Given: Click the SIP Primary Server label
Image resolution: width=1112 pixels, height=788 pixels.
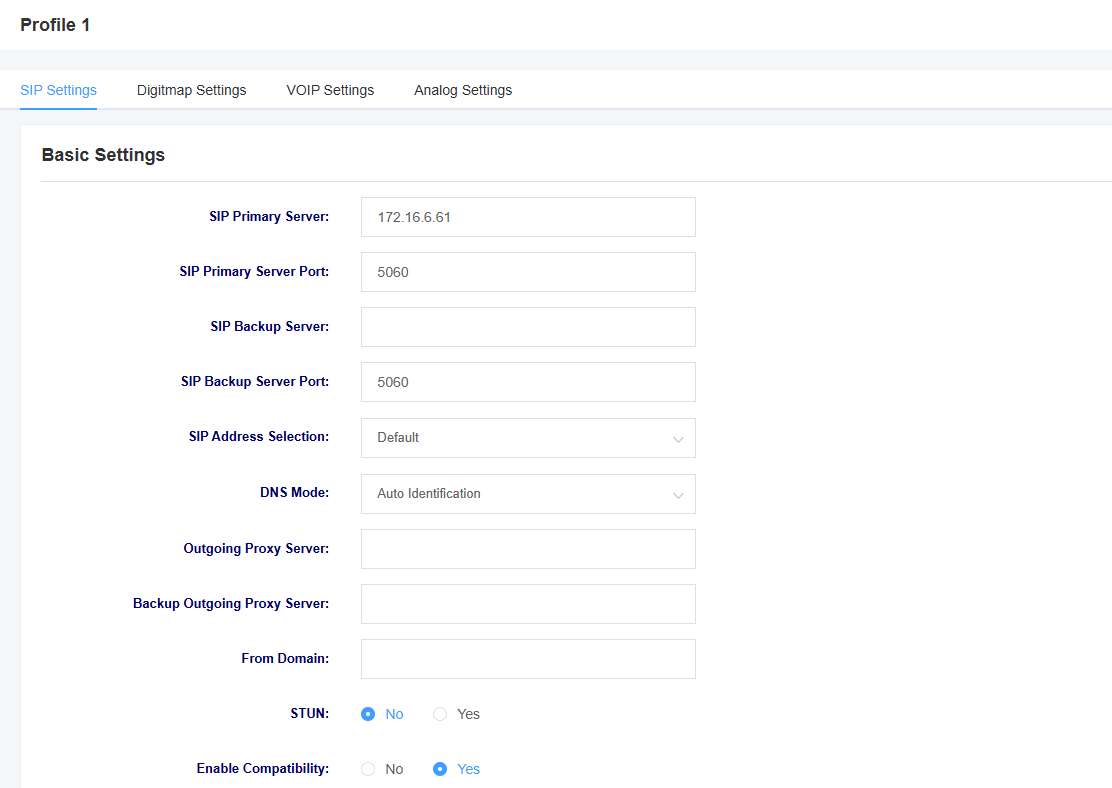Looking at the screenshot, I should click(269, 216).
